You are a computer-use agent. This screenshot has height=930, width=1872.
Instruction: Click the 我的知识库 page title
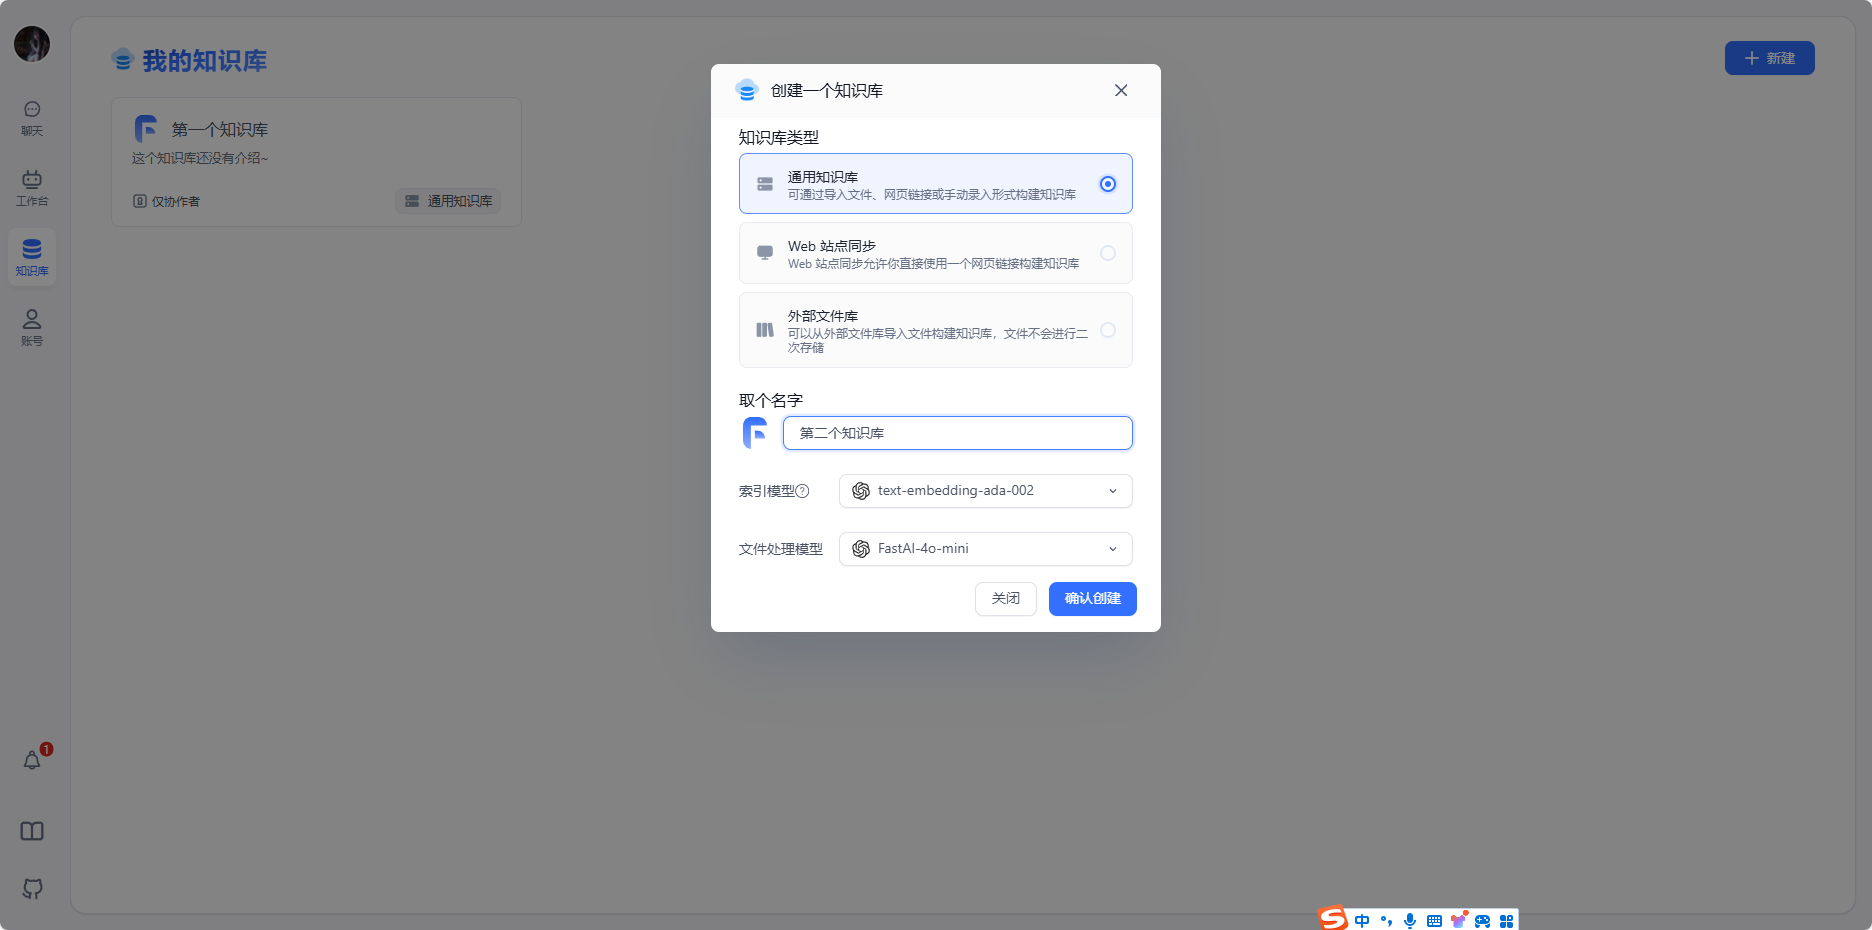pyautogui.click(x=205, y=61)
